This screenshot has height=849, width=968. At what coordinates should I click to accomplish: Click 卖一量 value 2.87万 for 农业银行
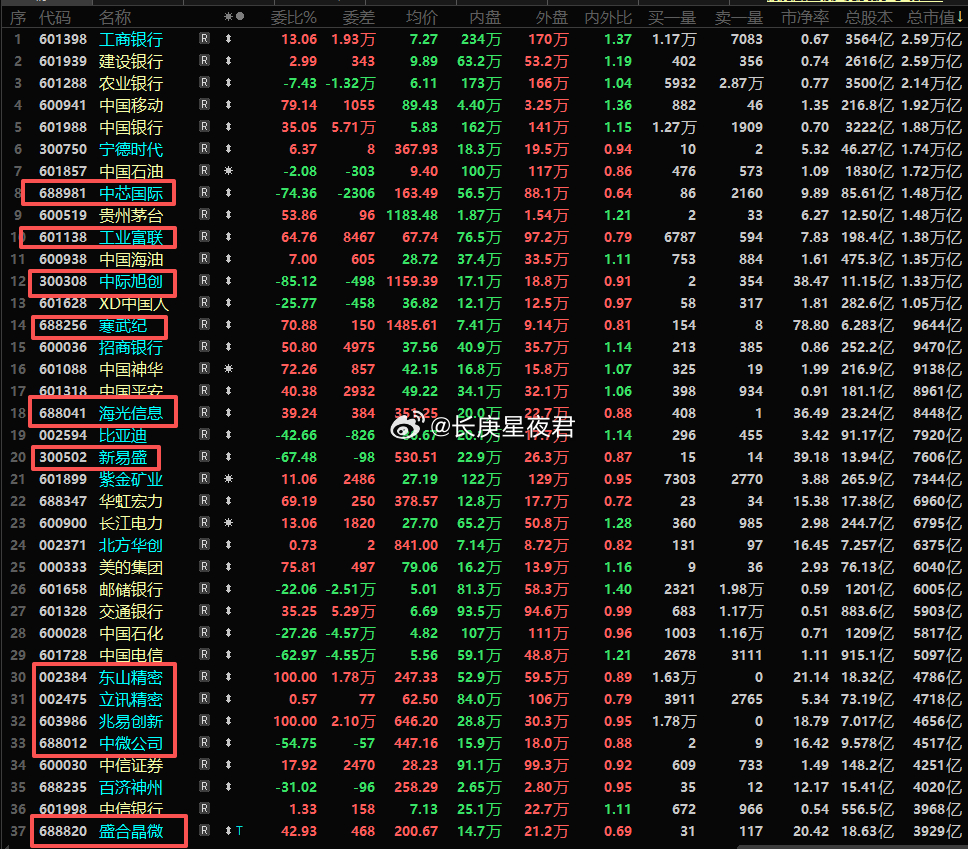click(x=741, y=83)
